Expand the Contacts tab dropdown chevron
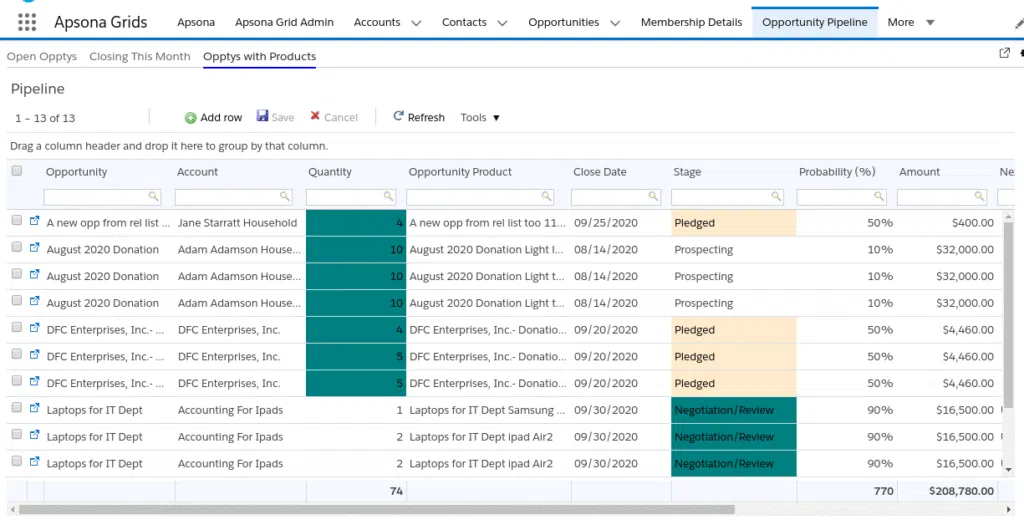 pos(502,23)
